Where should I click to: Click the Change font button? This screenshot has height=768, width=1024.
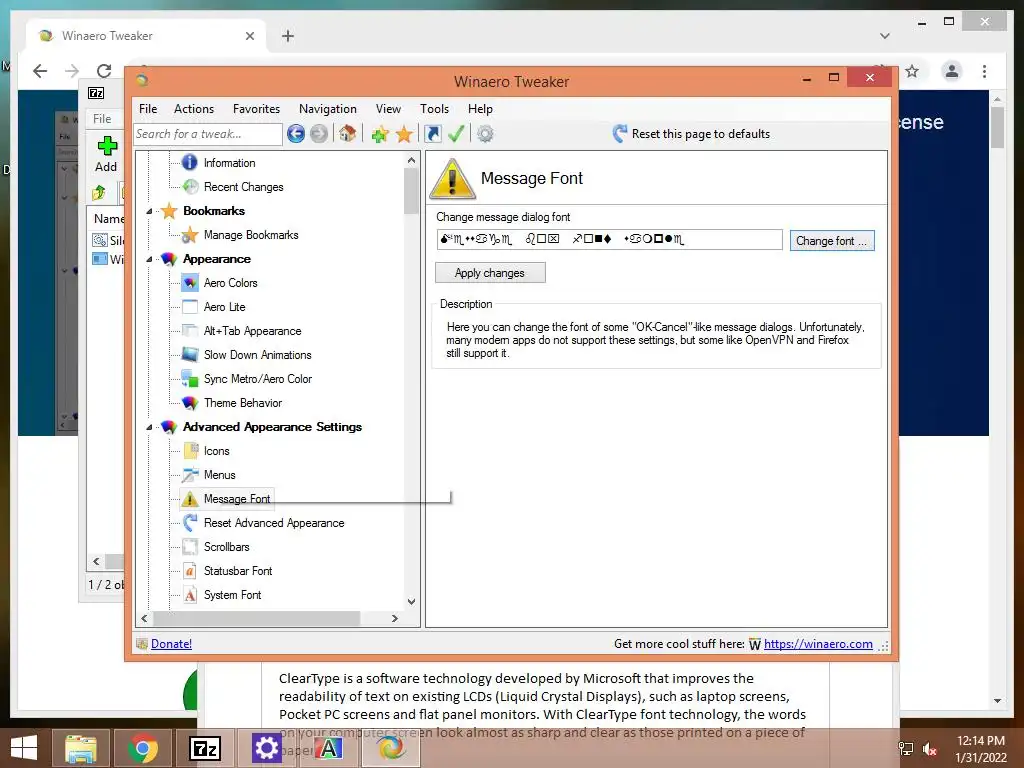click(x=831, y=241)
